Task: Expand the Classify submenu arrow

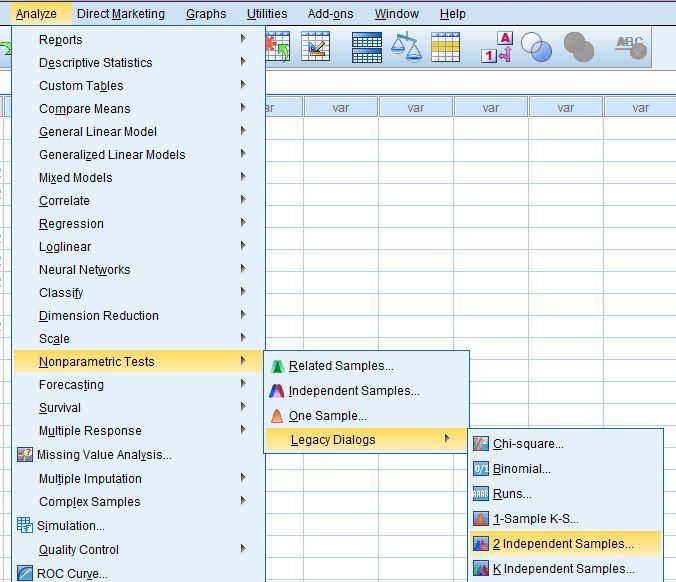Action: click(243, 291)
